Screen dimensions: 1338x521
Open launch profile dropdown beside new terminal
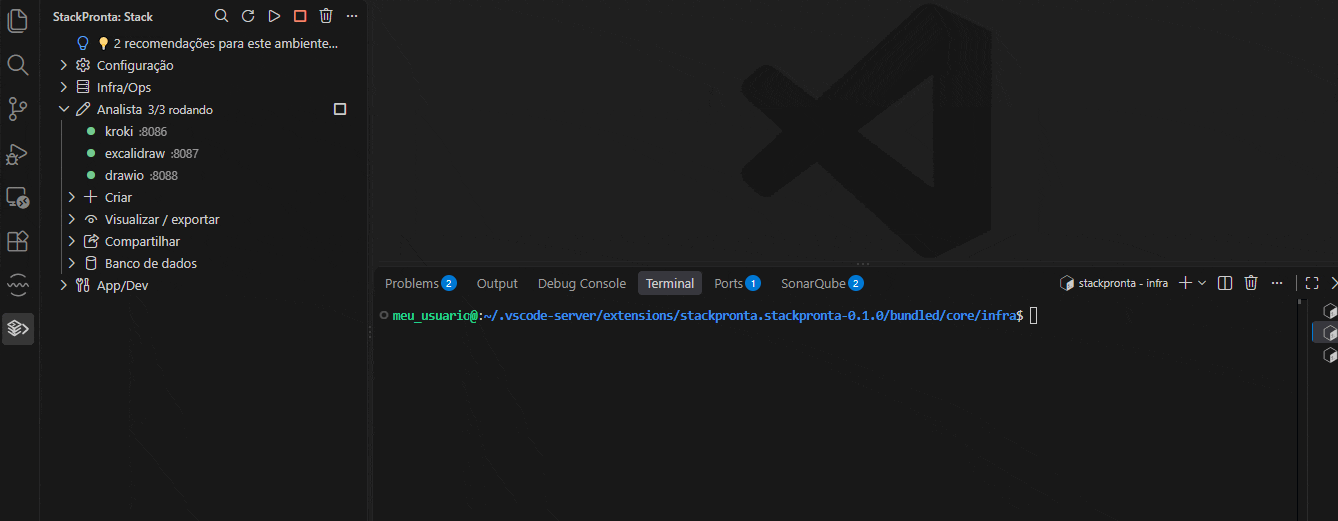[1202, 283]
